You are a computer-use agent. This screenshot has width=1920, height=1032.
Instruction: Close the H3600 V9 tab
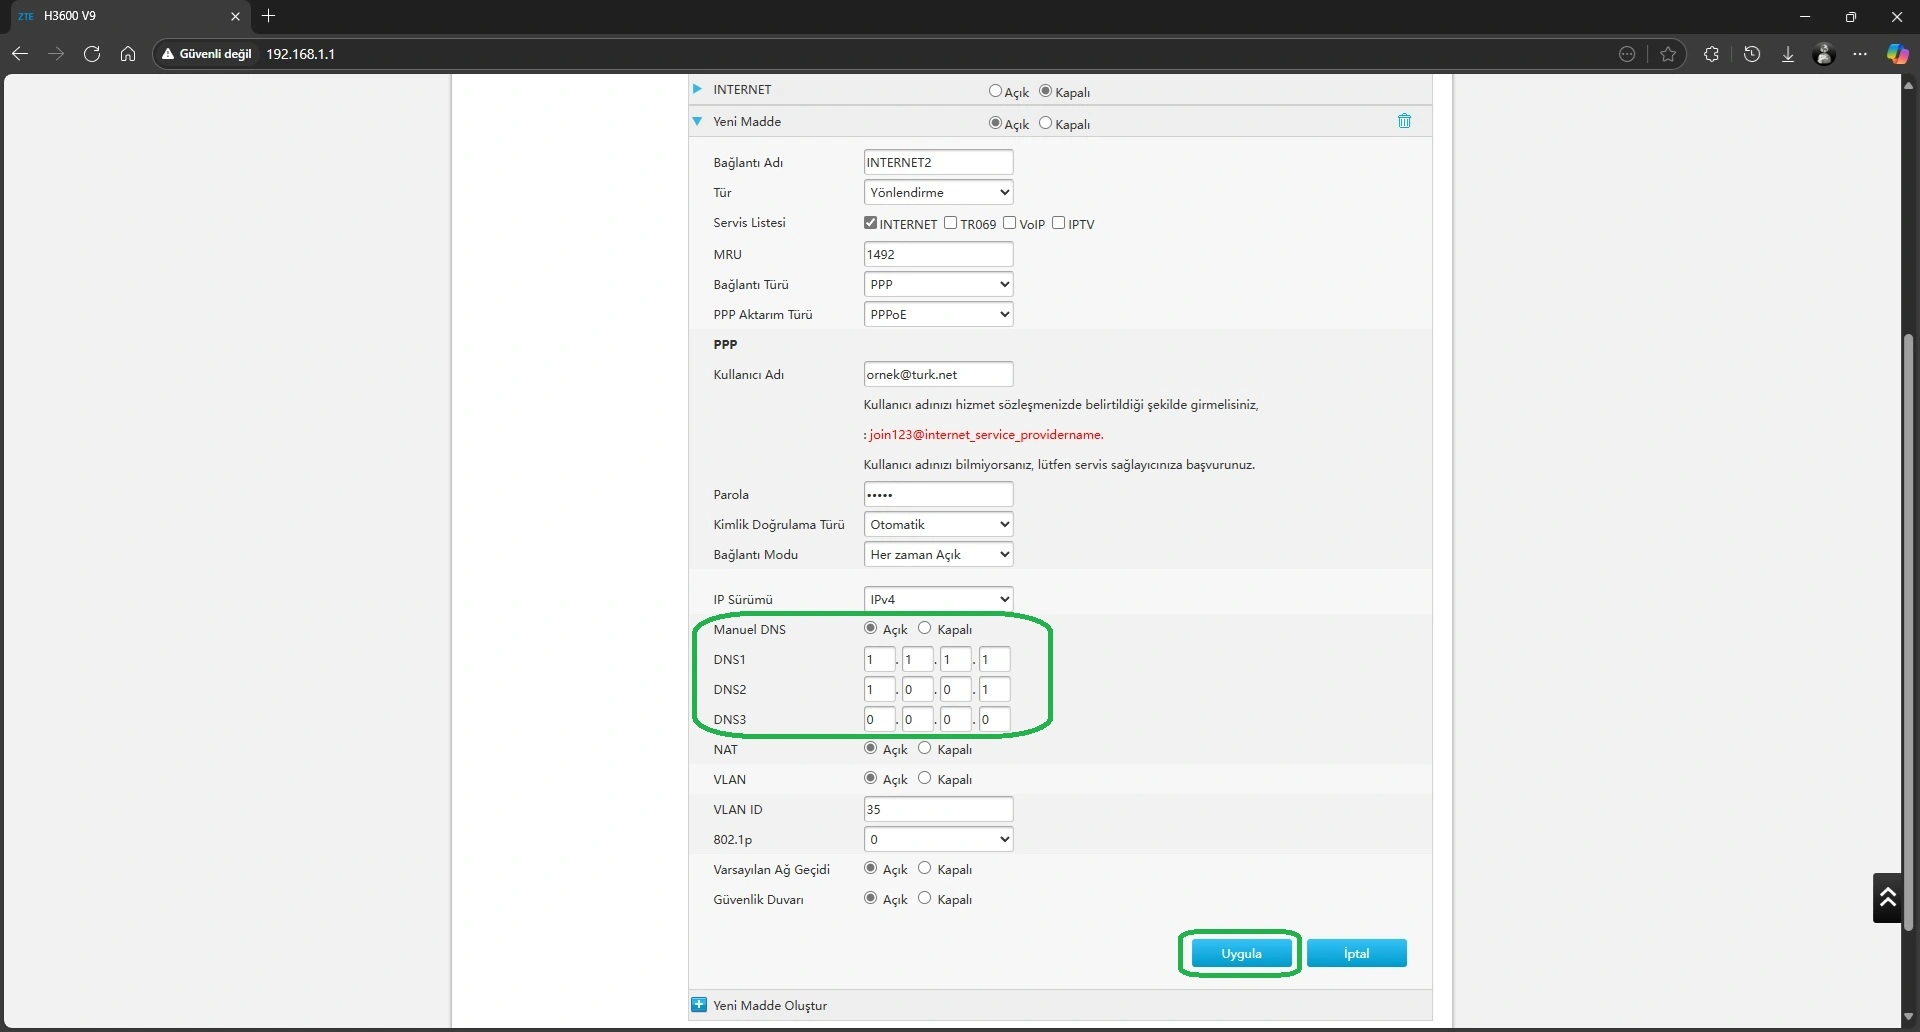[235, 16]
